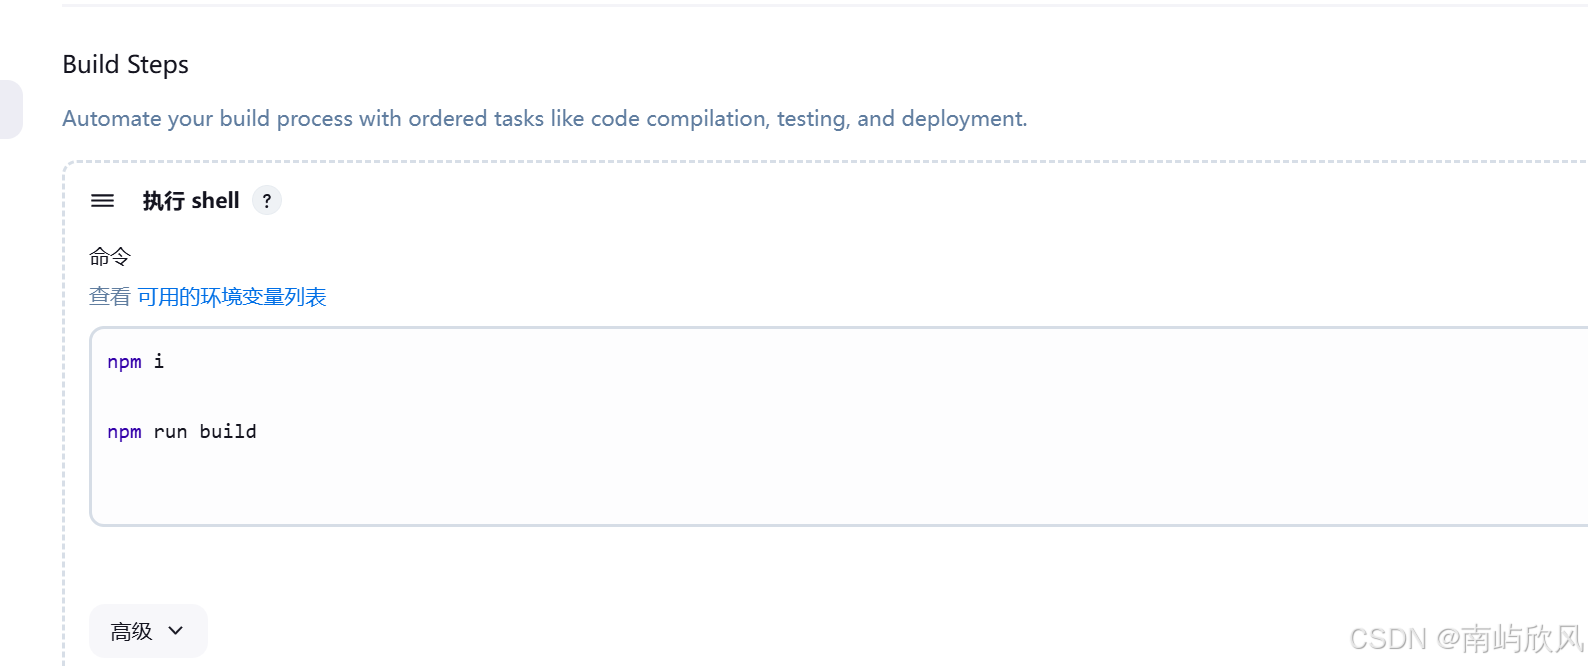Grab the drag handle of the 执行 shell step

[x=102, y=201]
